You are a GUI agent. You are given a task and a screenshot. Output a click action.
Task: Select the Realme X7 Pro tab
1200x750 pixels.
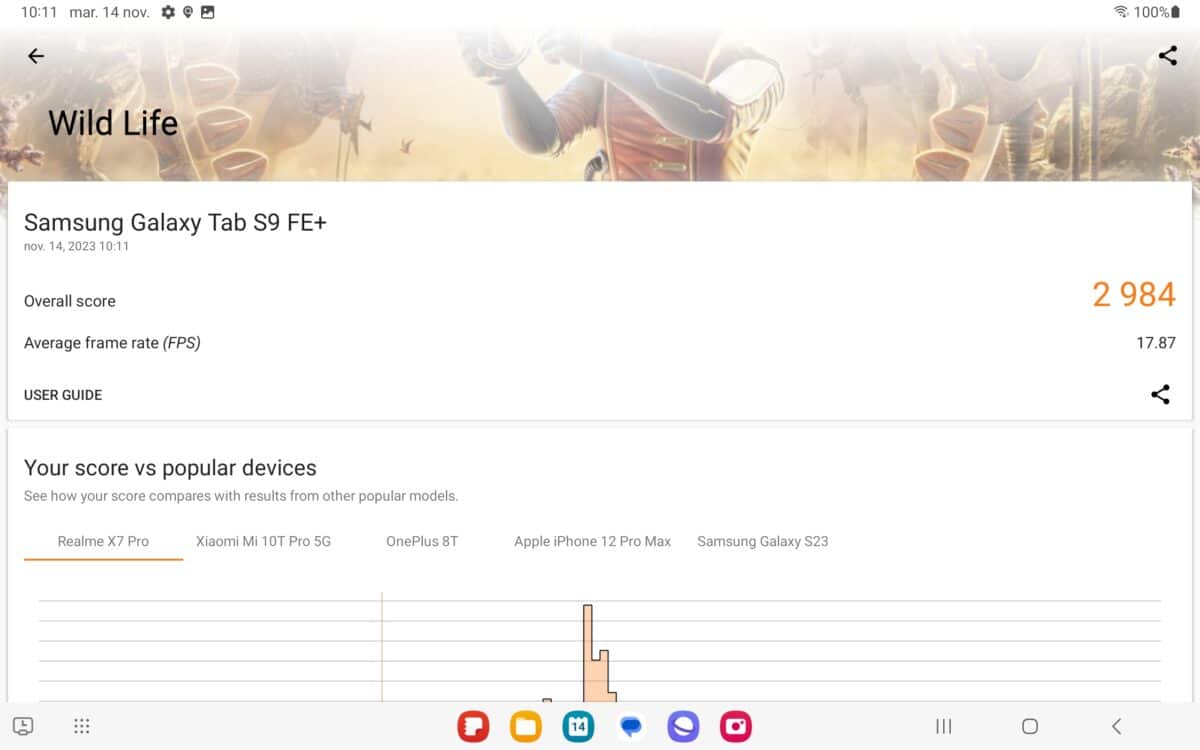103,541
